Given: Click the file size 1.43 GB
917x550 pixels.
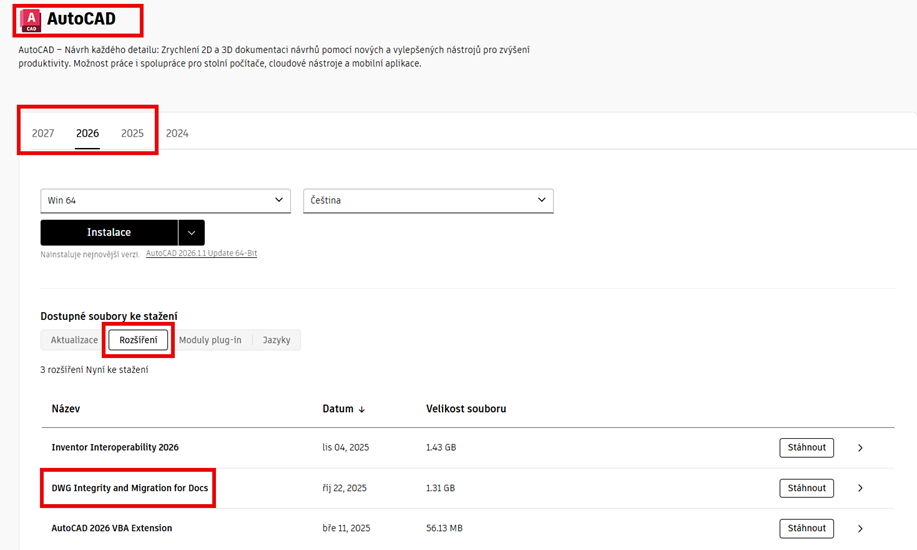Looking at the screenshot, I should [x=441, y=448].
